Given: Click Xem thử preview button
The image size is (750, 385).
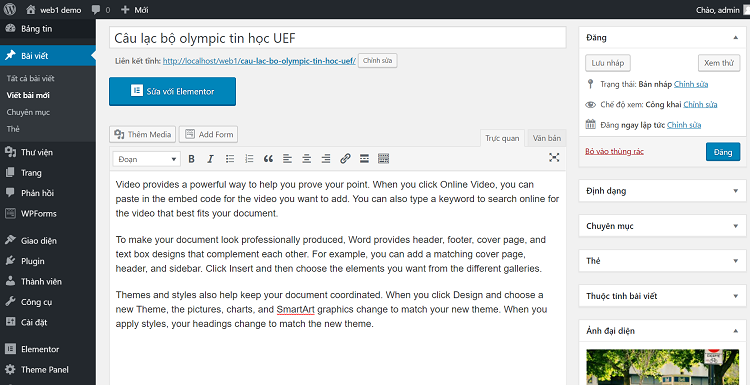Looking at the screenshot, I should [719, 63].
